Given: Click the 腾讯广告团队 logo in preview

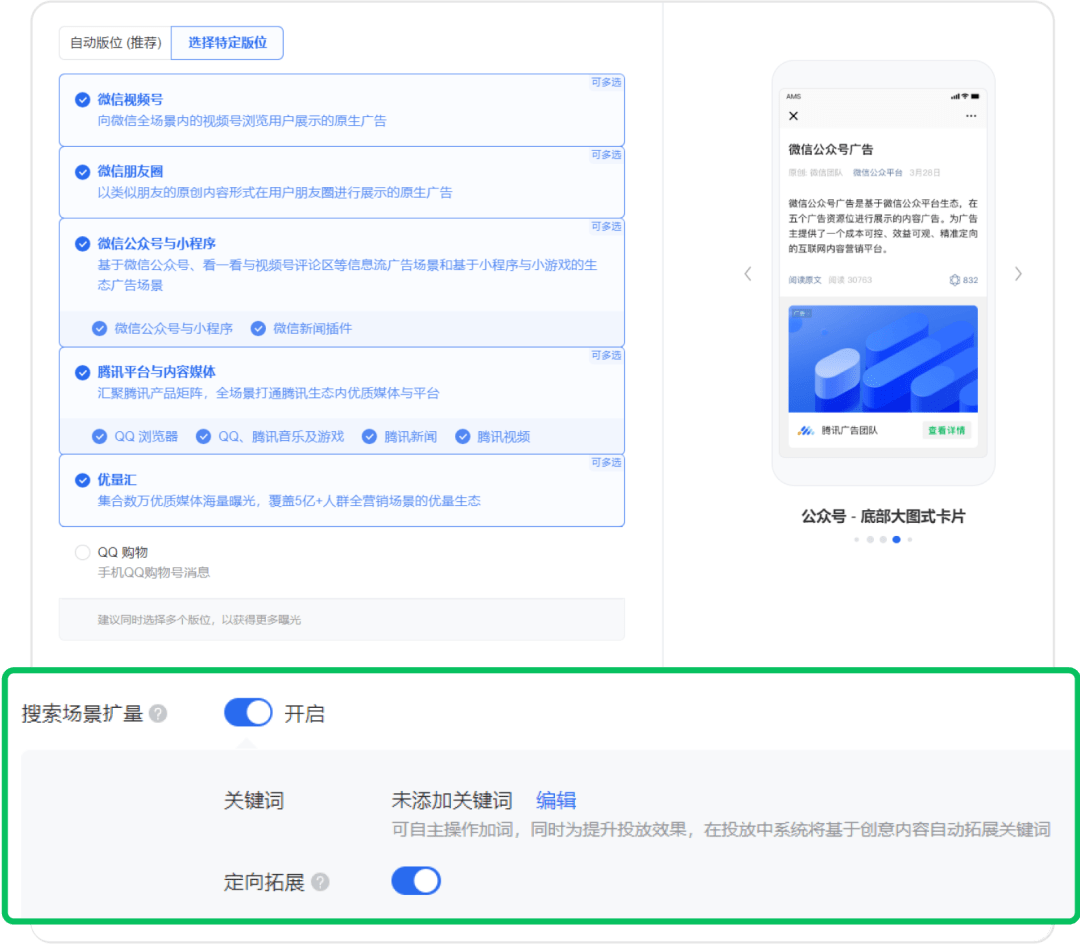Looking at the screenshot, I should [x=806, y=431].
